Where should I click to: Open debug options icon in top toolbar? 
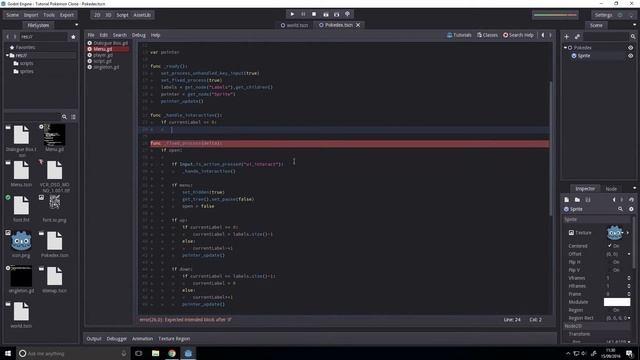tap(347, 14)
